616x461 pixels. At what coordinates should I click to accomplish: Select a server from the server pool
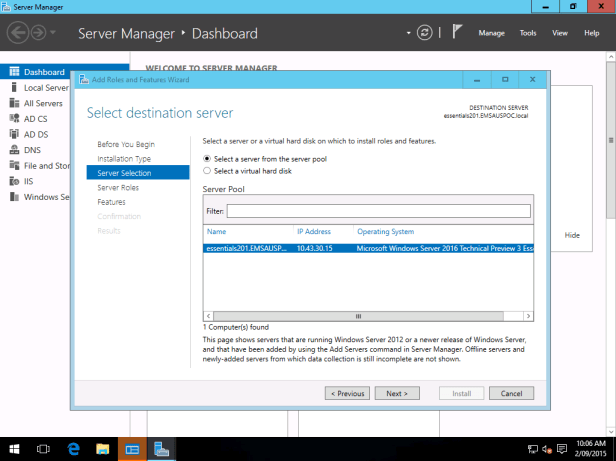tap(207, 158)
